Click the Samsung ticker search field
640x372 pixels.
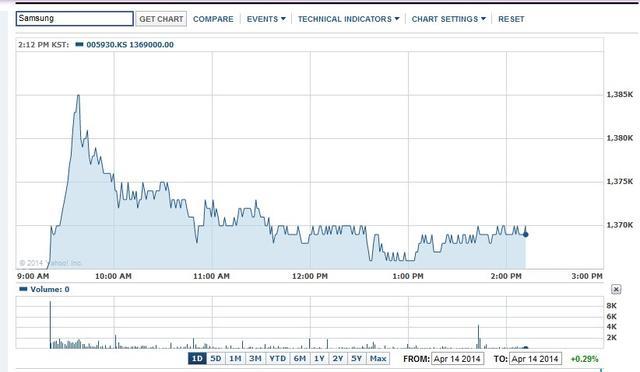pyautogui.click(x=75, y=19)
